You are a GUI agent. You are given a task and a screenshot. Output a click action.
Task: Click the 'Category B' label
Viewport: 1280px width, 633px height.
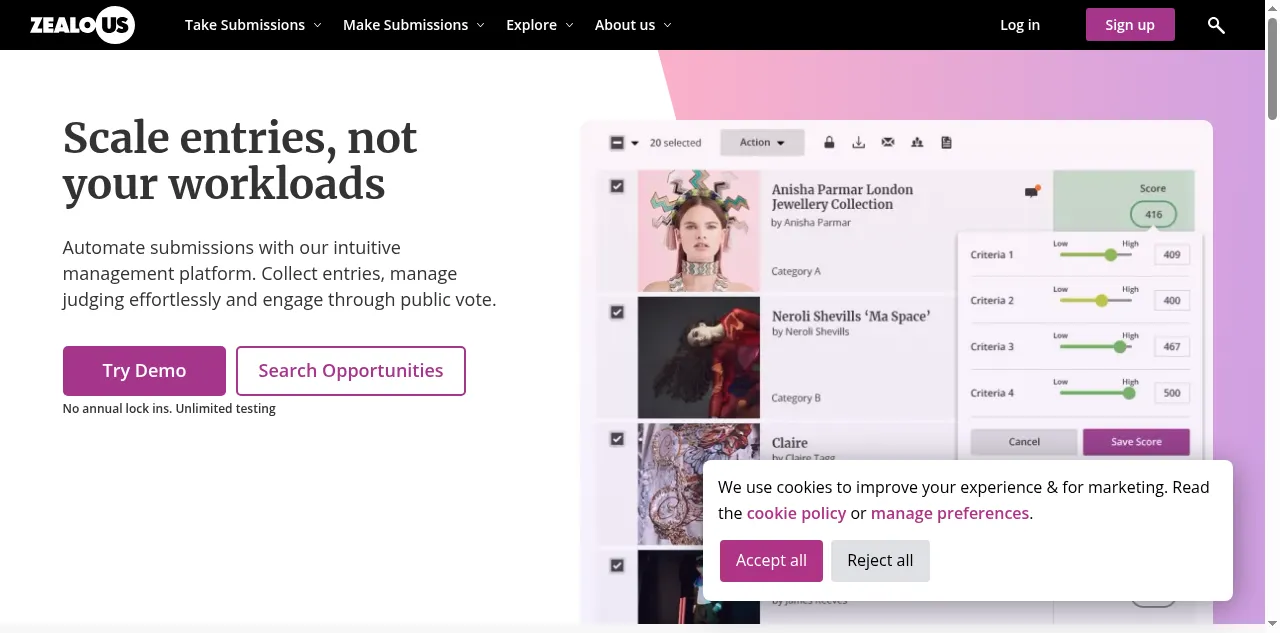click(796, 398)
